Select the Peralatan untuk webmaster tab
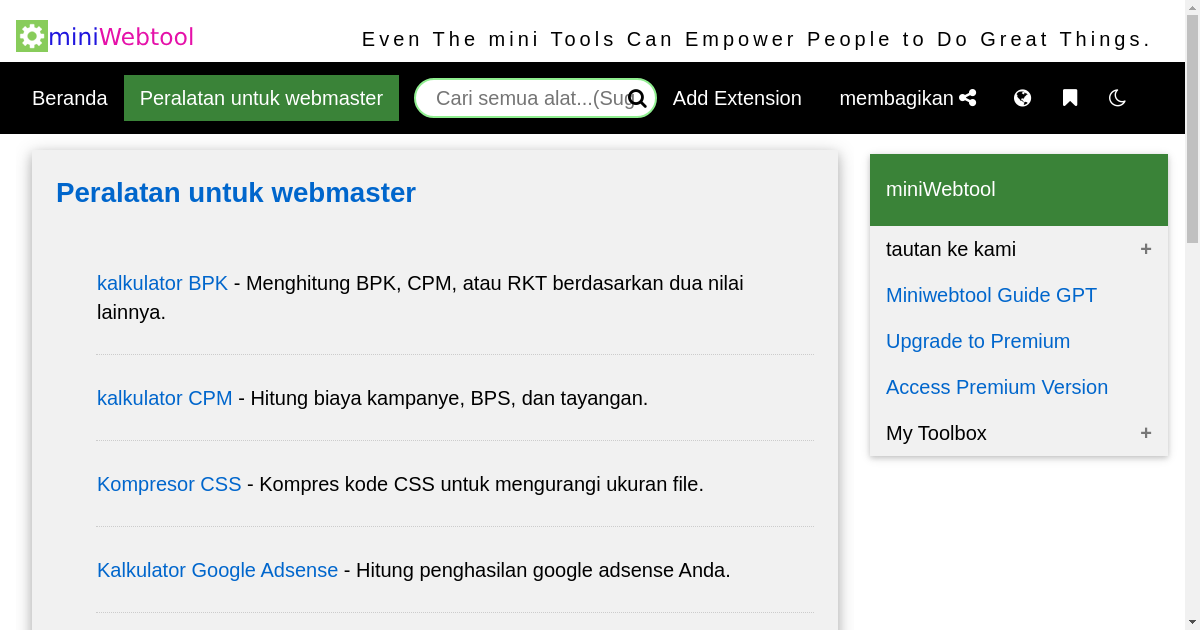 [x=261, y=98]
